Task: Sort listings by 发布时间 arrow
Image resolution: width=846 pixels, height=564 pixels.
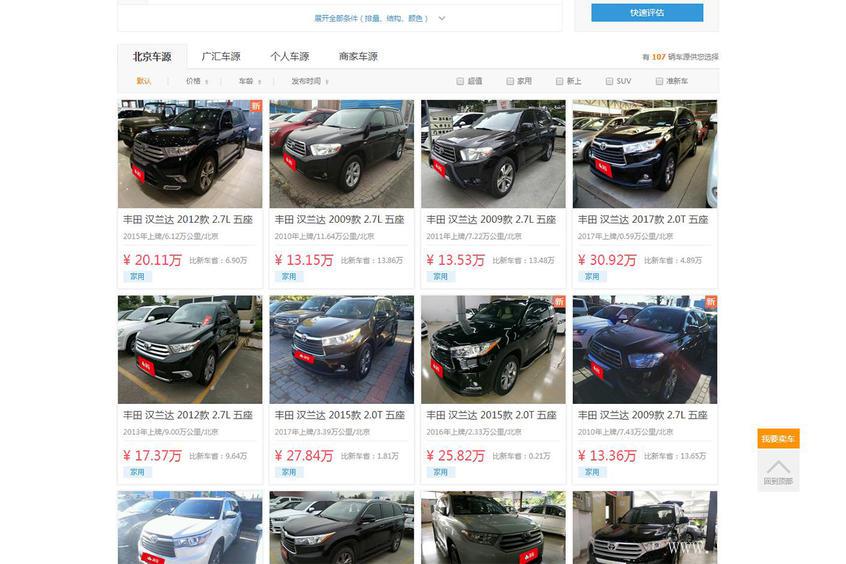Action: [327, 81]
